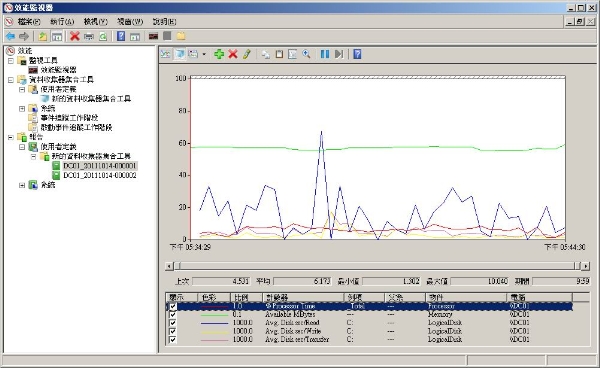Click the time range right scroll arrow

point(585,266)
